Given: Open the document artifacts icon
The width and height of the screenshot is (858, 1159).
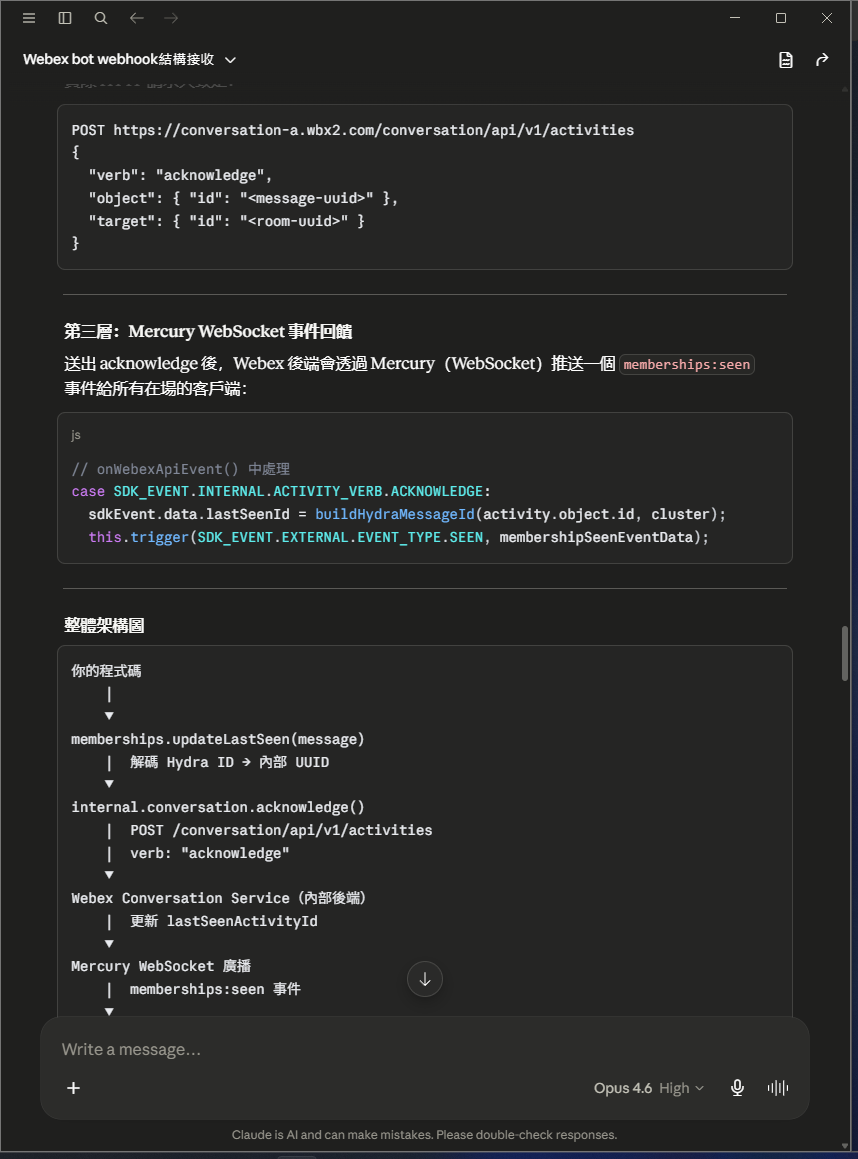Looking at the screenshot, I should [786, 60].
